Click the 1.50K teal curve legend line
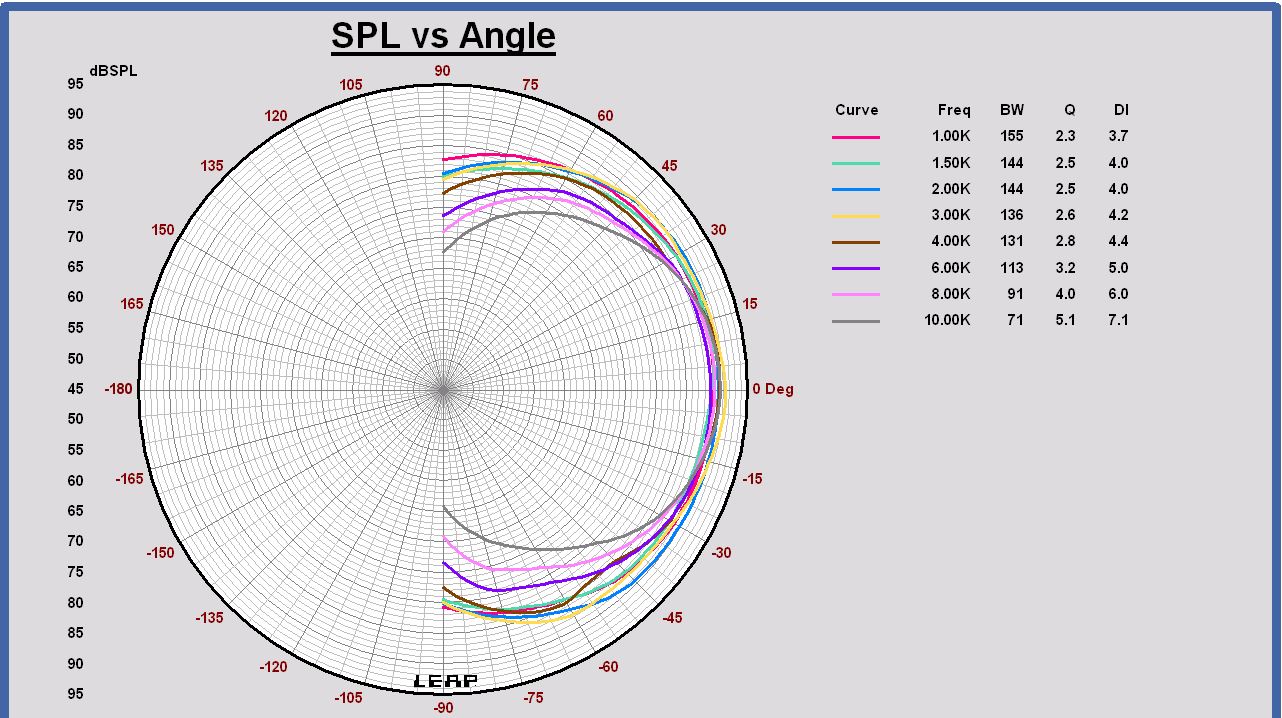The image size is (1282, 718). 856,163
